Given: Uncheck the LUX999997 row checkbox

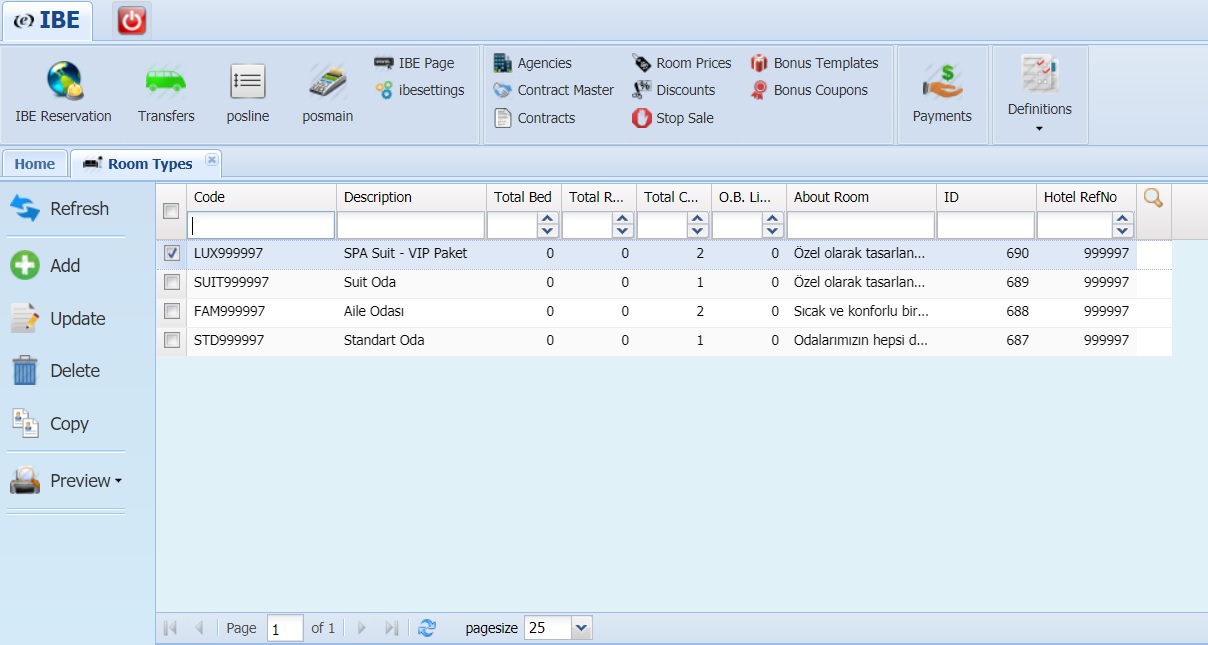Looking at the screenshot, I should click(171, 254).
